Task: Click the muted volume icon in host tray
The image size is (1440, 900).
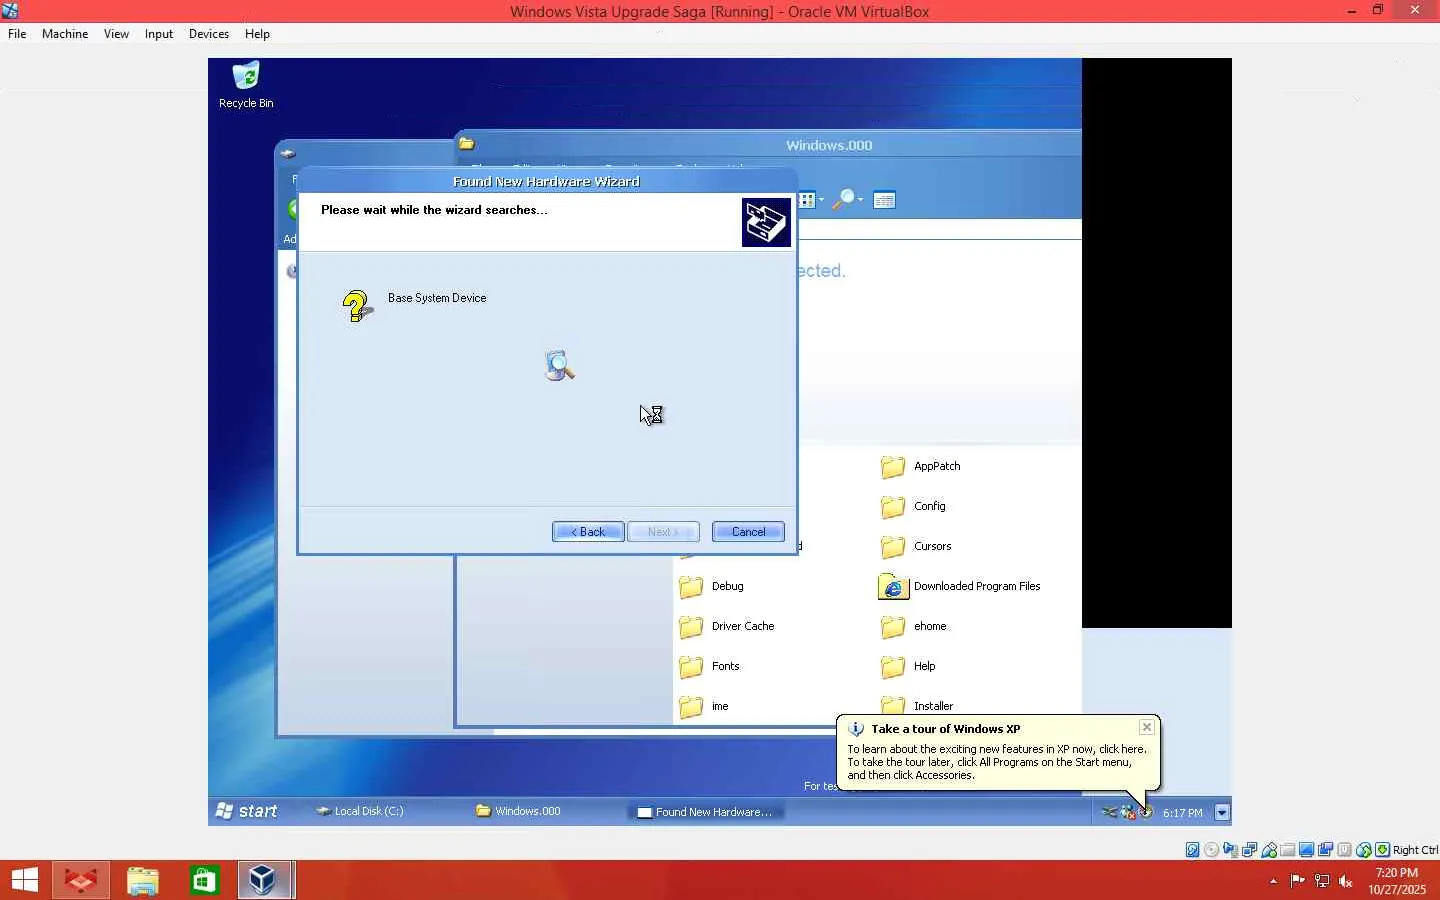Action: [x=1346, y=881]
